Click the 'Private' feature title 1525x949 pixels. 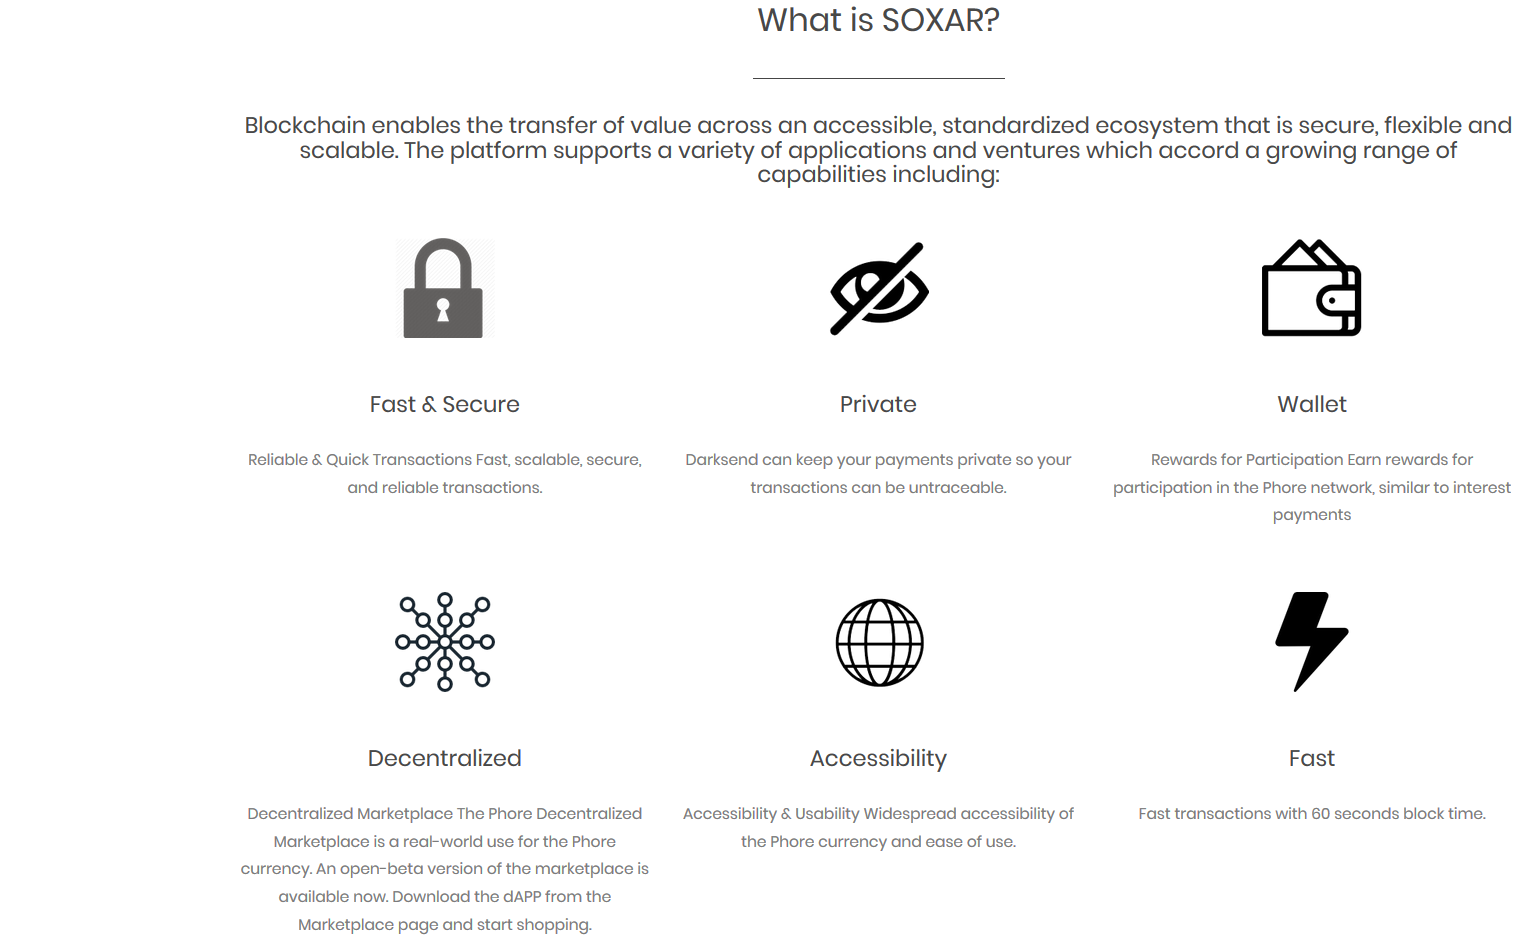point(878,404)
